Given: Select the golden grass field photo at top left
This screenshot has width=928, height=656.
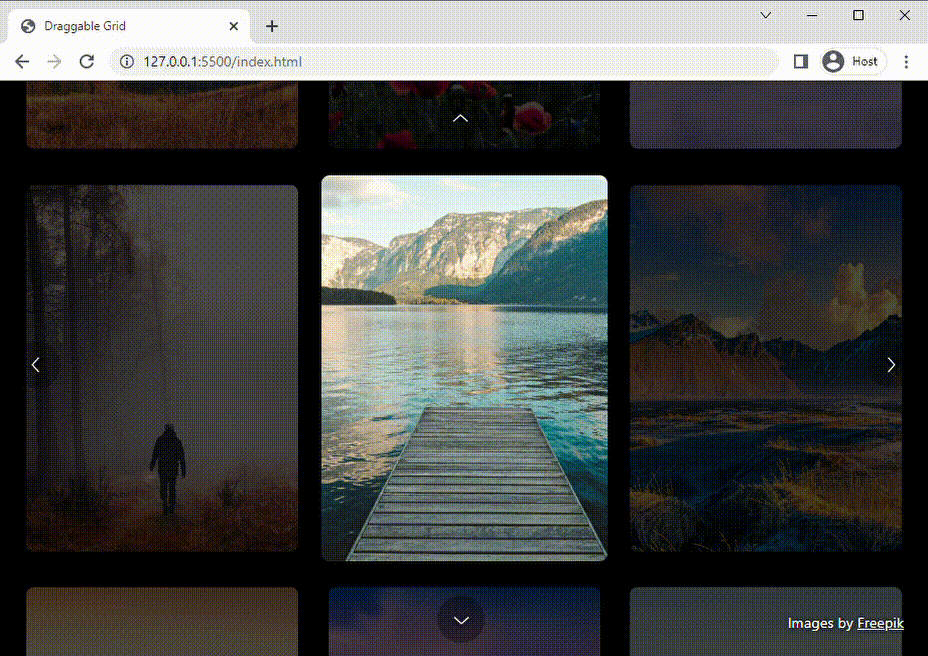Looking at the screenshot, I should click(x=162, y=115).
